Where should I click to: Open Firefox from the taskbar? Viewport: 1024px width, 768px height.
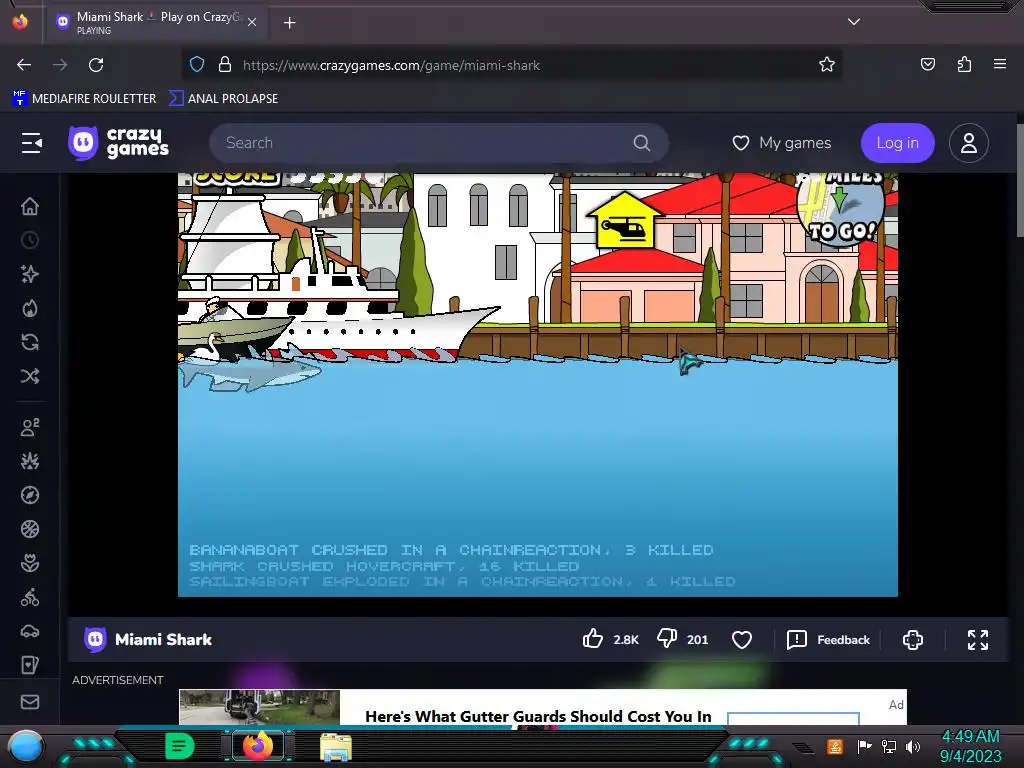(258, 746)
